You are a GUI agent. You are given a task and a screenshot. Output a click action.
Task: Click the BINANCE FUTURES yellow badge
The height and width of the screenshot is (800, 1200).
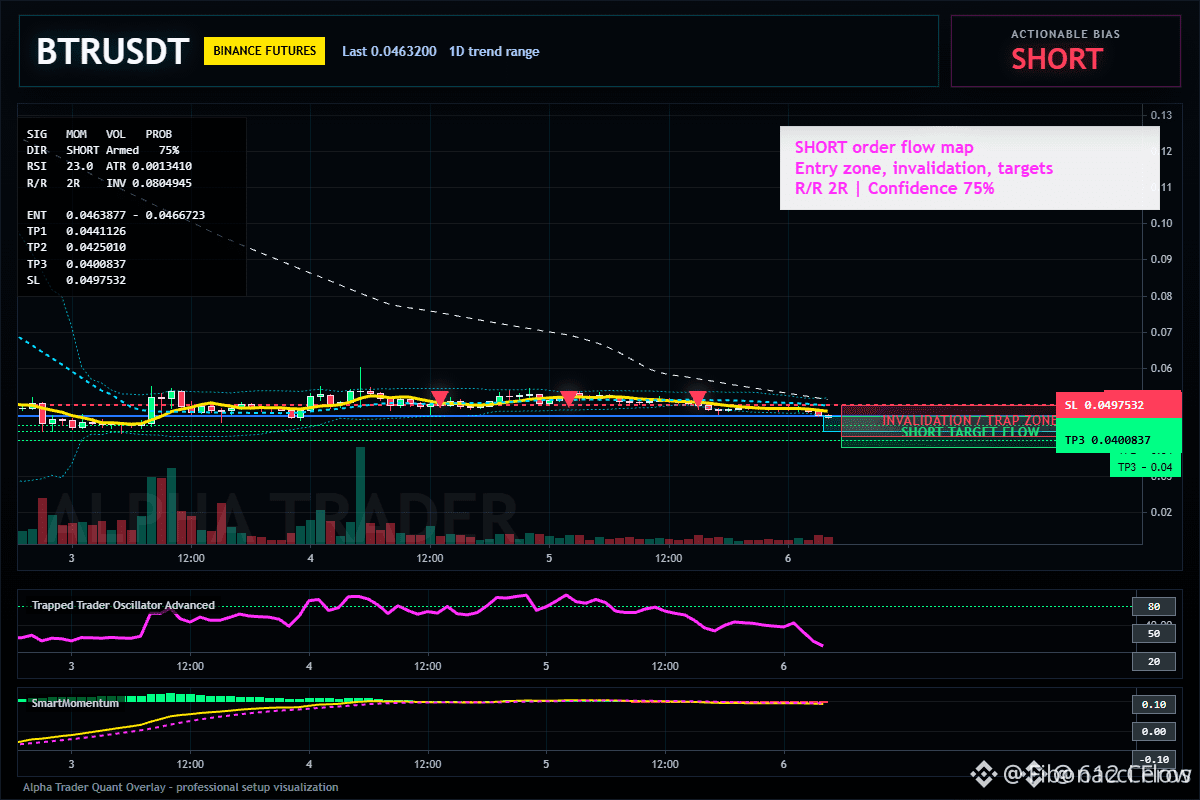(x=264, y=51)
